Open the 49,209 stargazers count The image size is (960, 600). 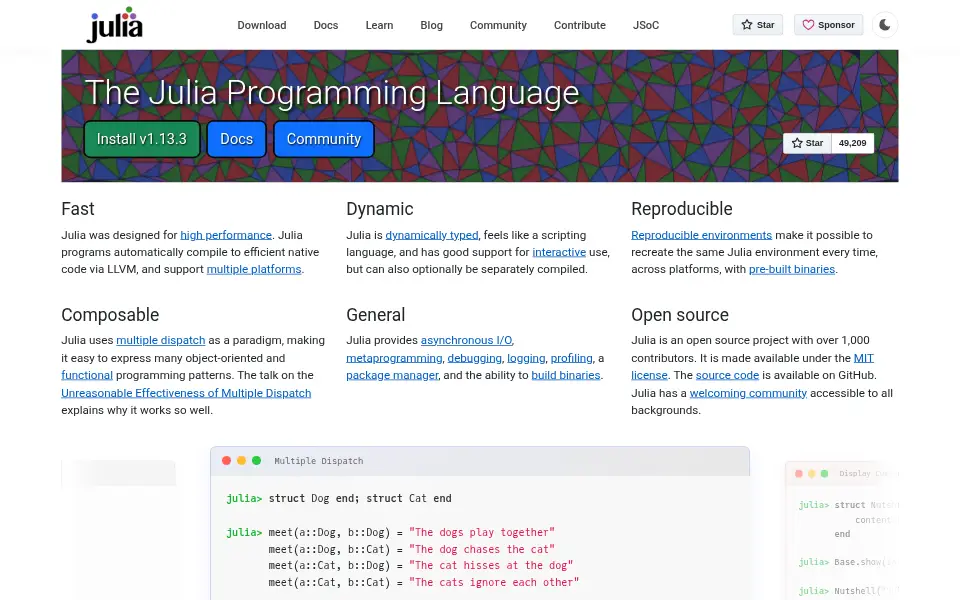point(852,143)
